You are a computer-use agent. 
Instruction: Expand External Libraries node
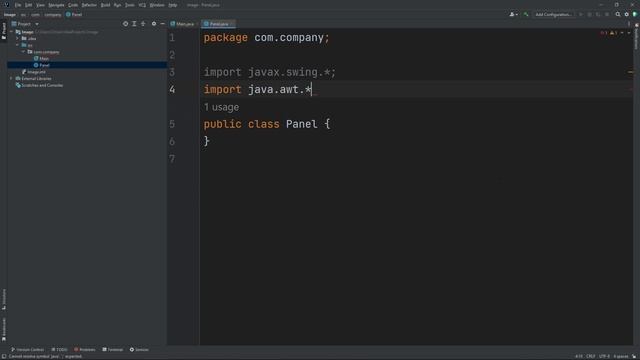[x=12, y=78]
